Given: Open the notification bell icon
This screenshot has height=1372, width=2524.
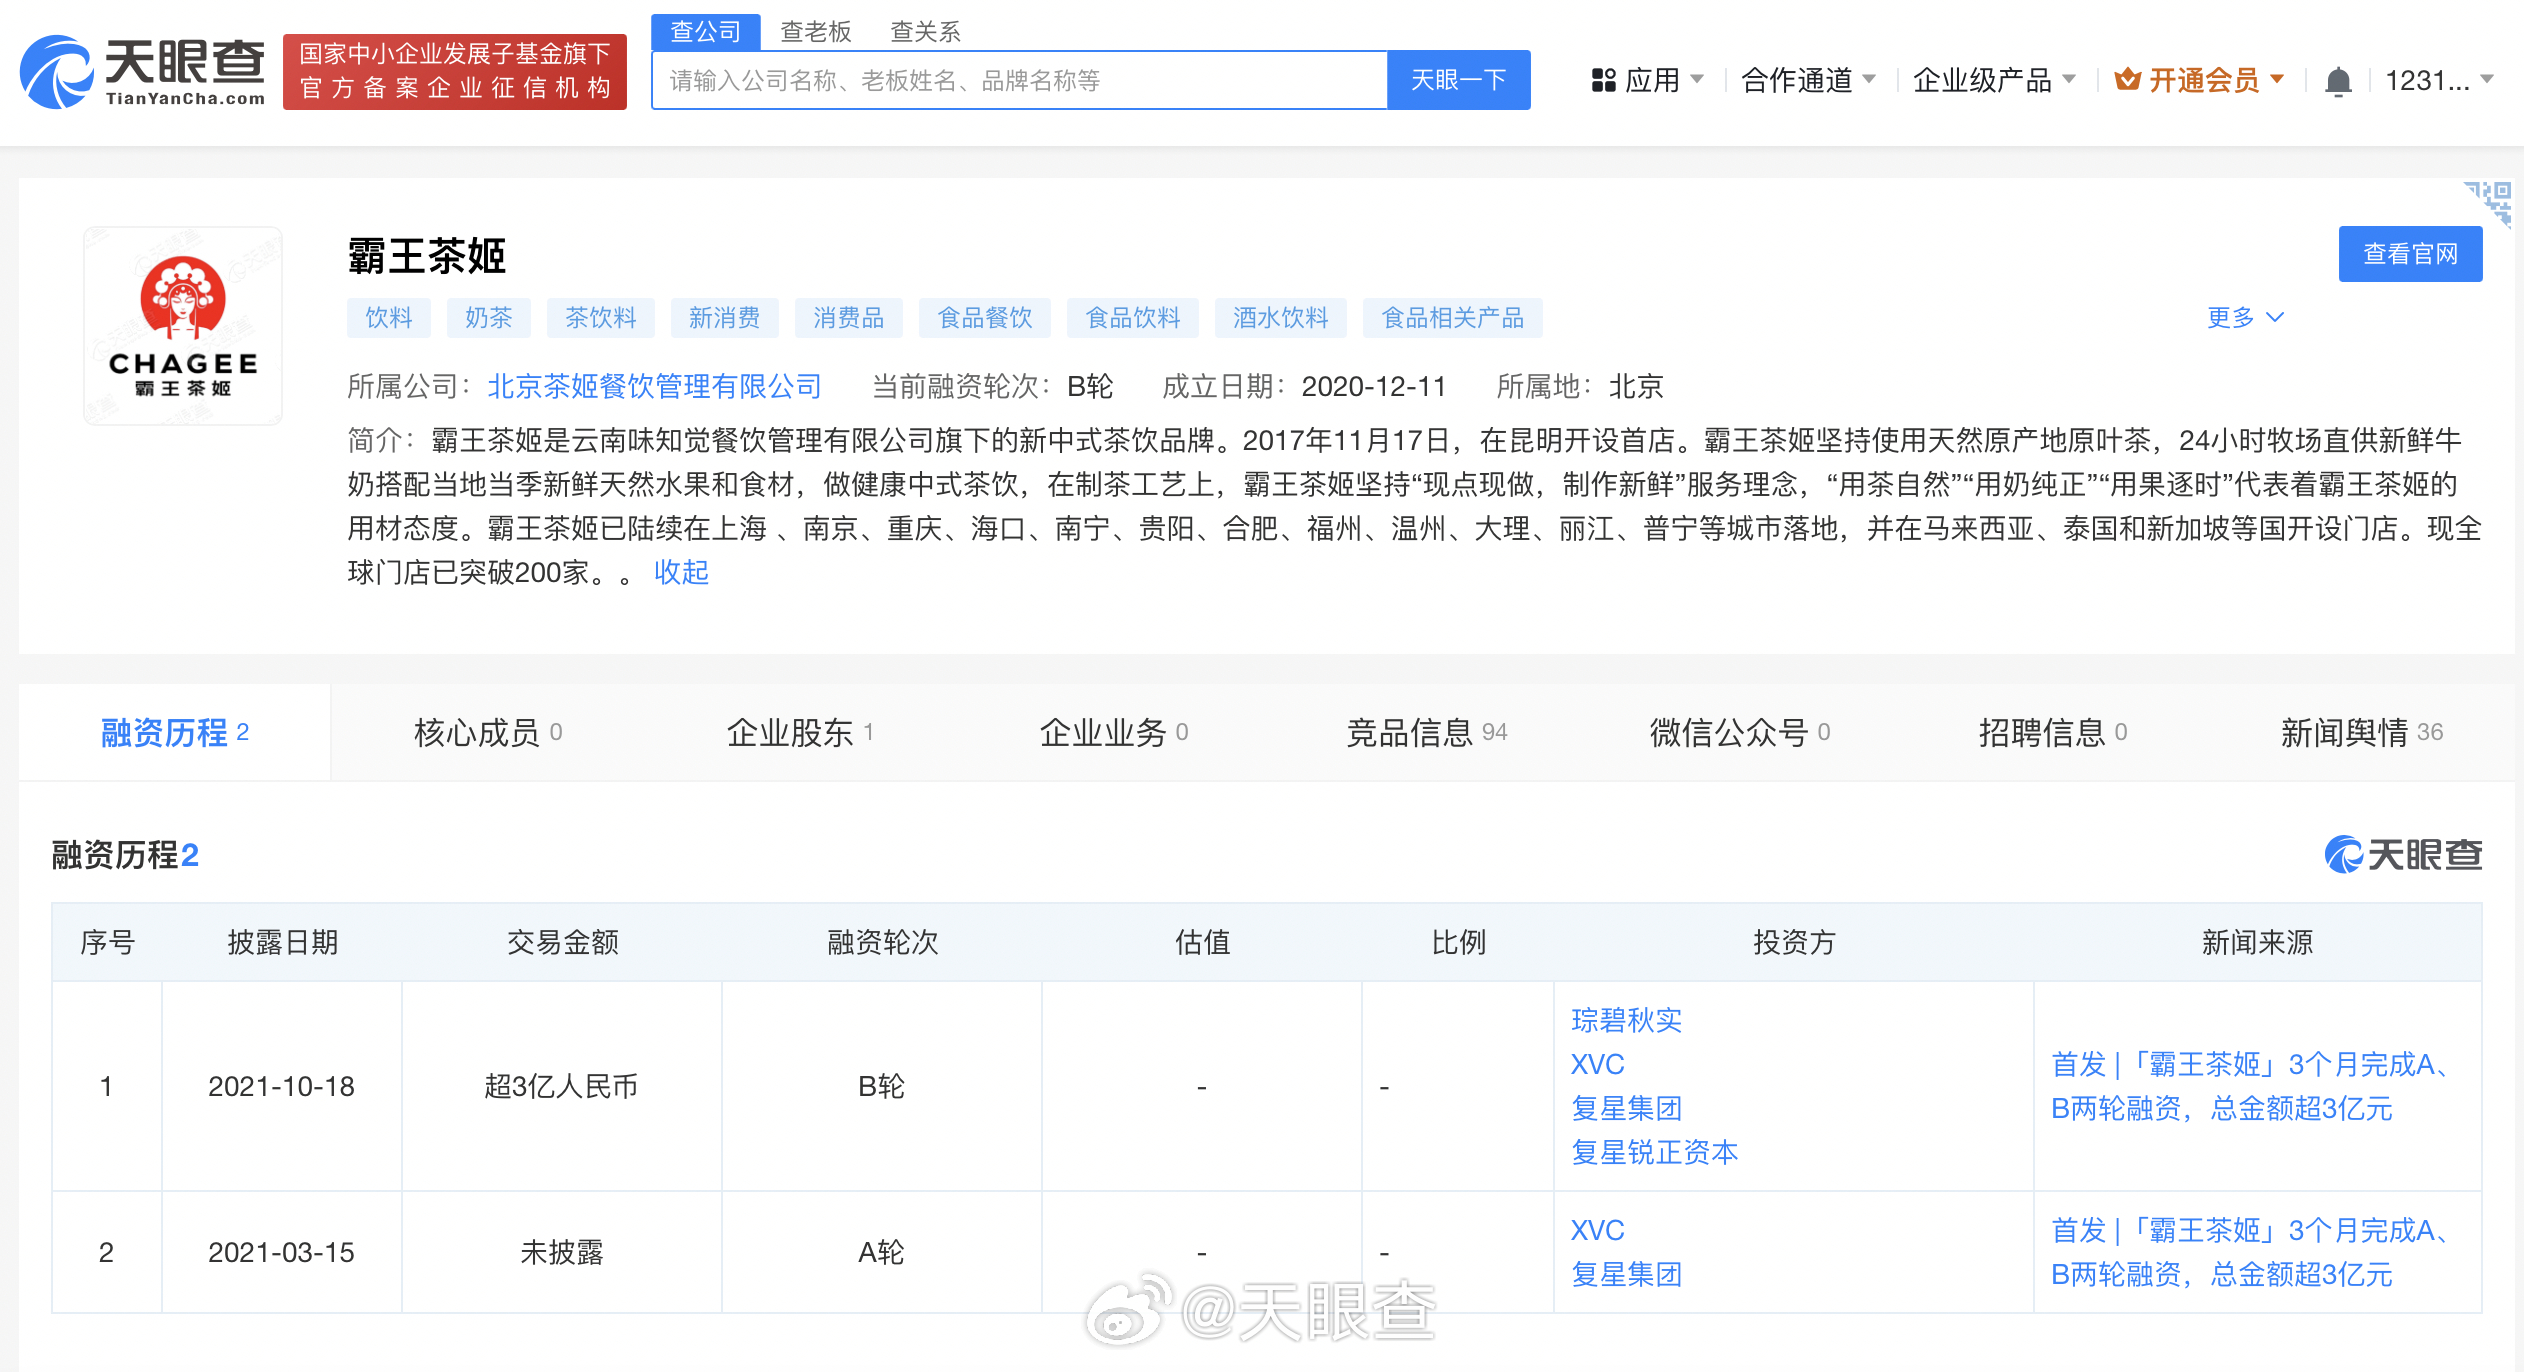Looking at the screenshot, I should click(2338, 81).
